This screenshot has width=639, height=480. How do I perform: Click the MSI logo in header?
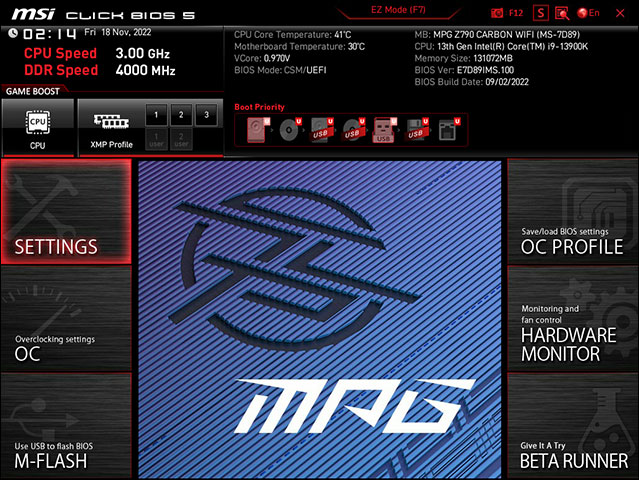pyautogui.click(x=33, y=14)
